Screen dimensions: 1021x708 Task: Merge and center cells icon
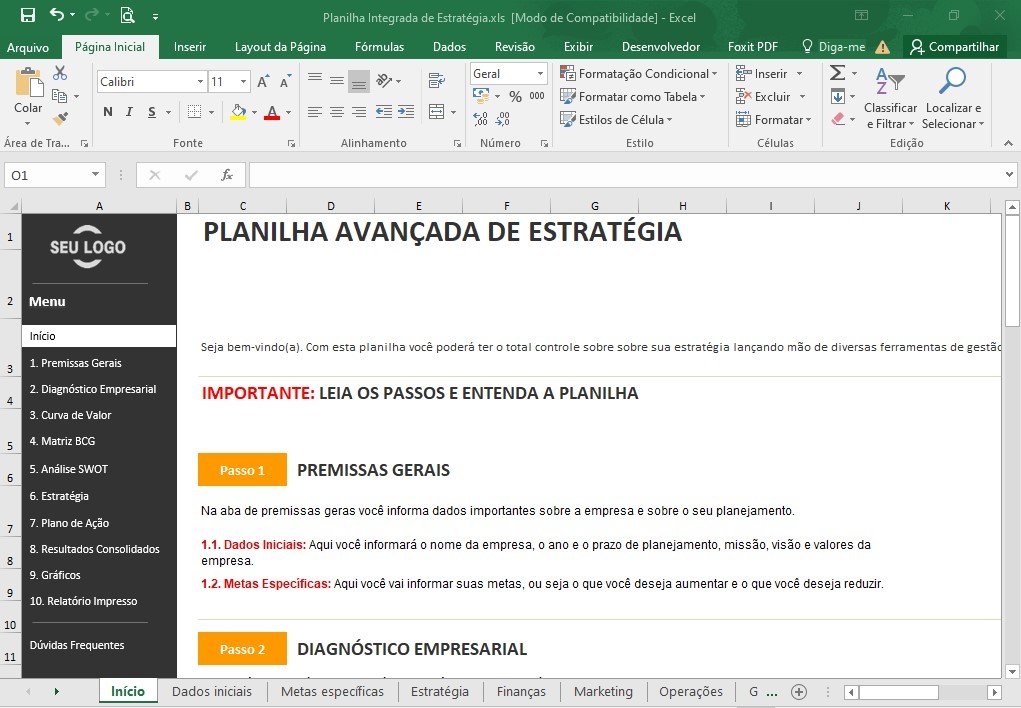click(436, 111)
